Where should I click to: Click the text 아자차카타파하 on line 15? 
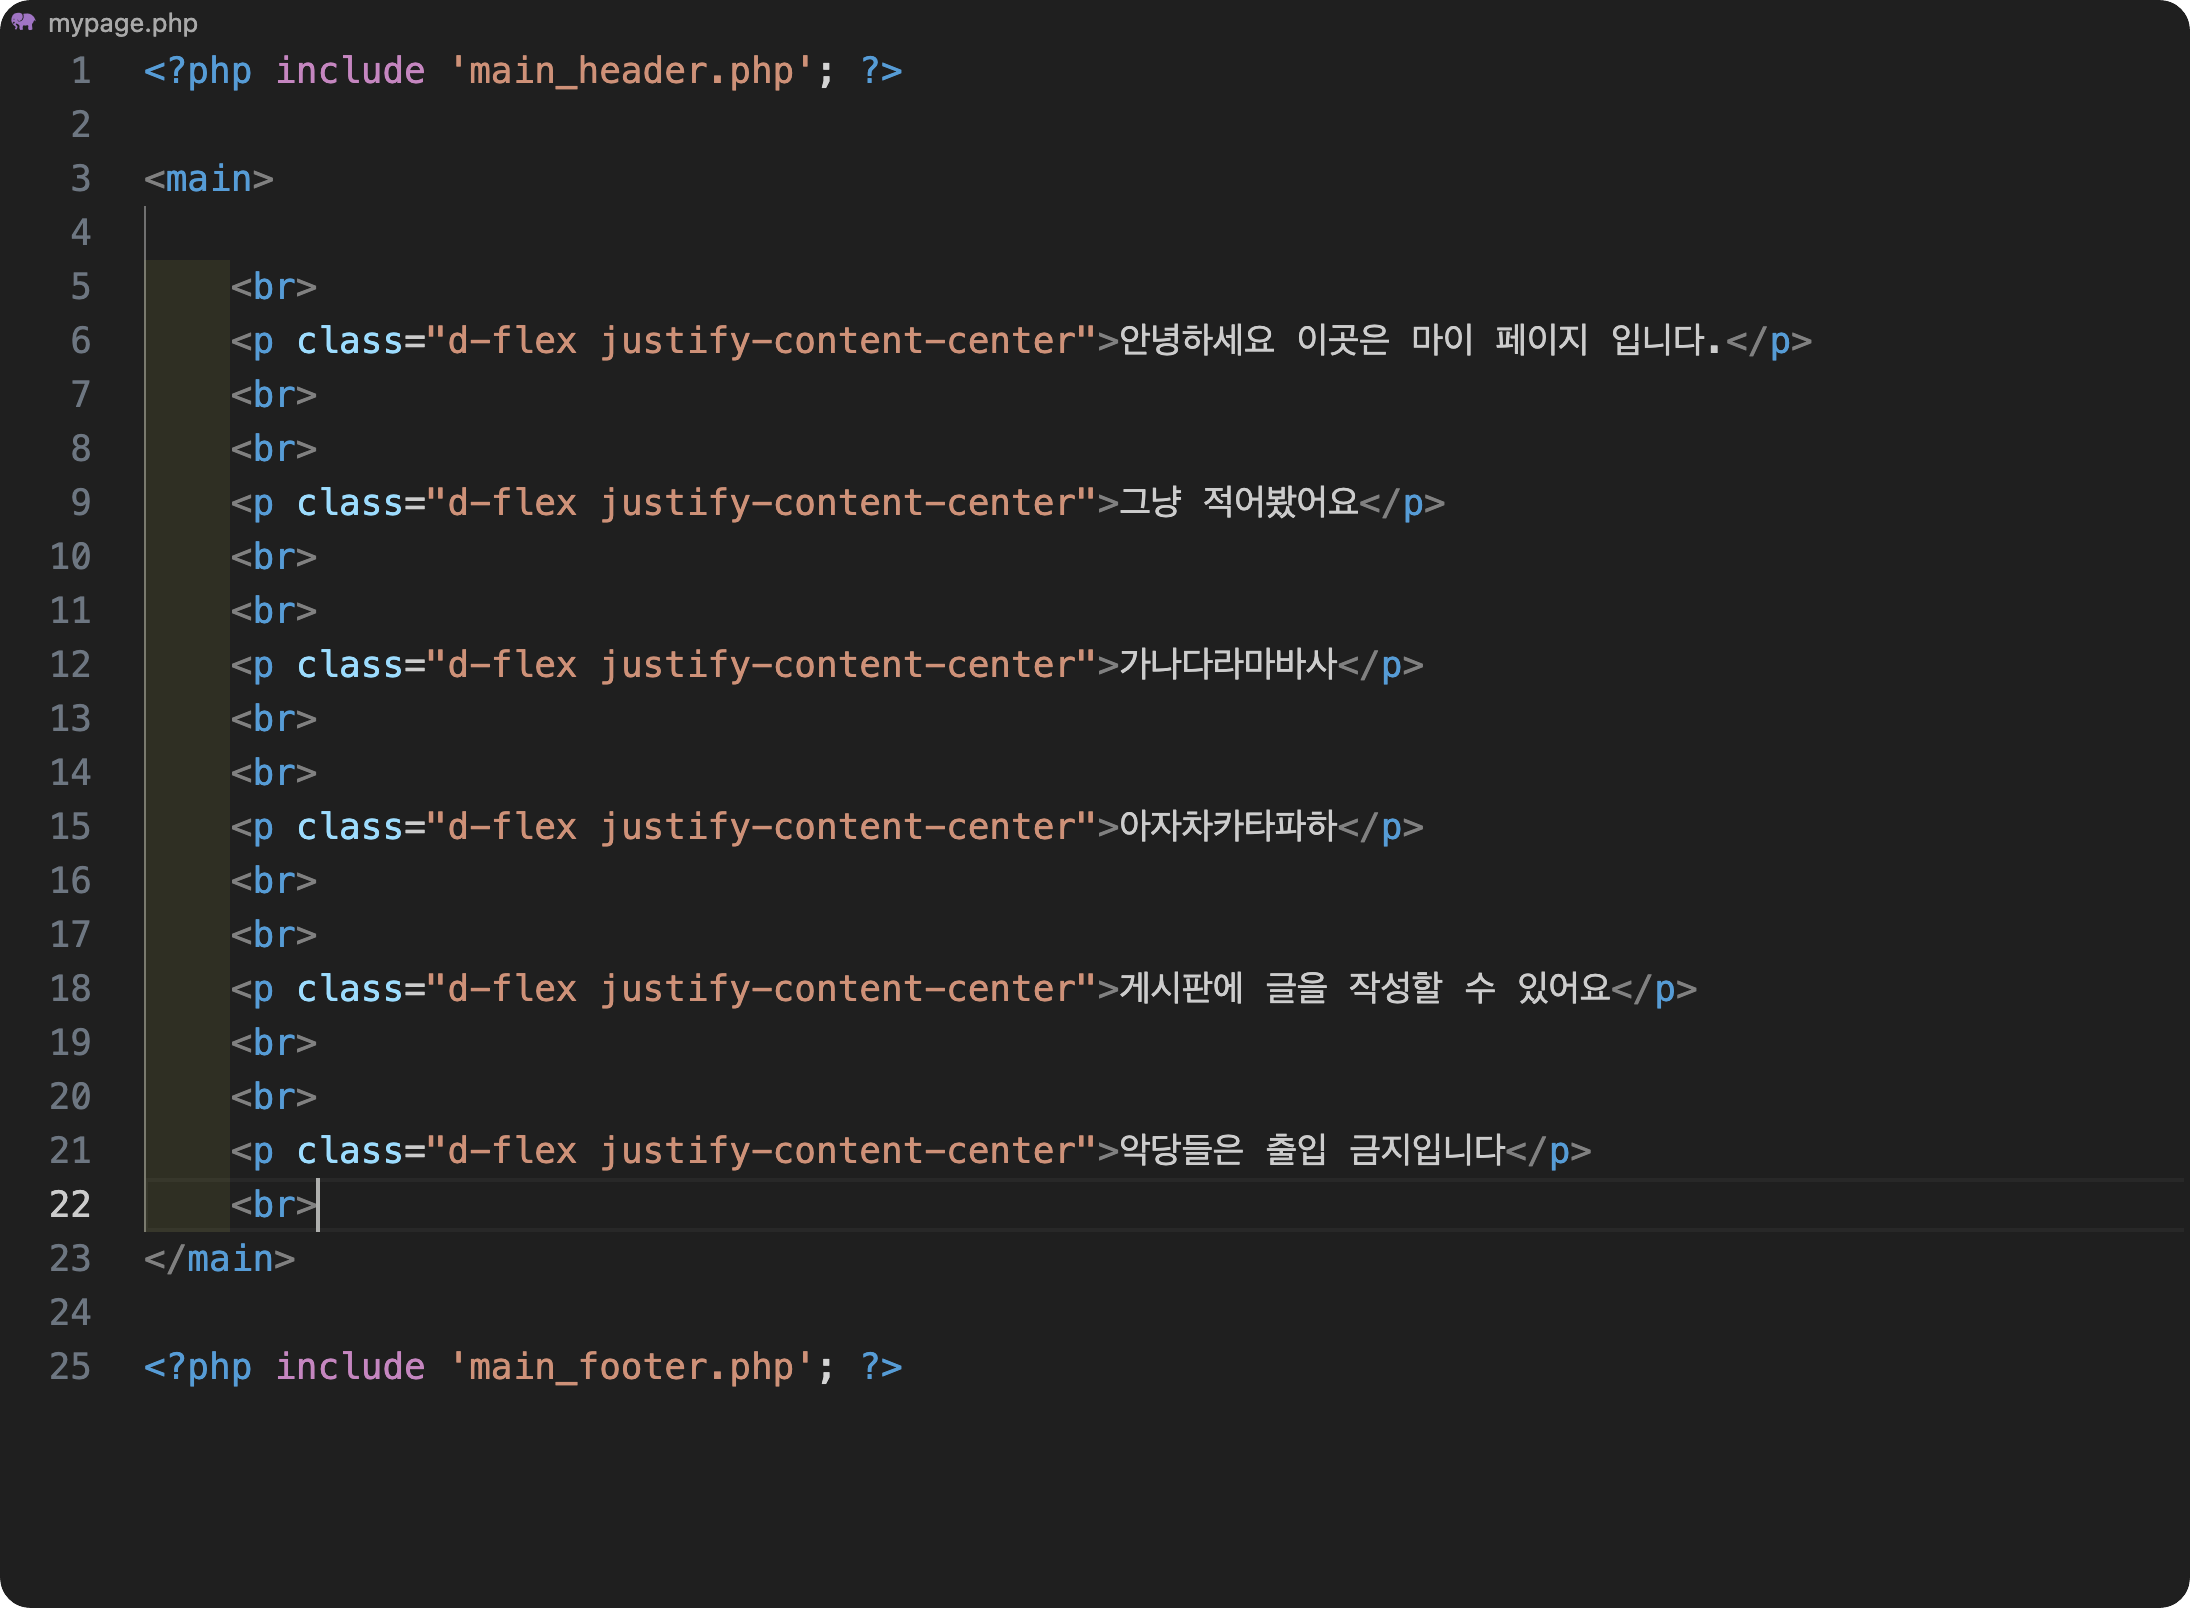pos(1228,826)
